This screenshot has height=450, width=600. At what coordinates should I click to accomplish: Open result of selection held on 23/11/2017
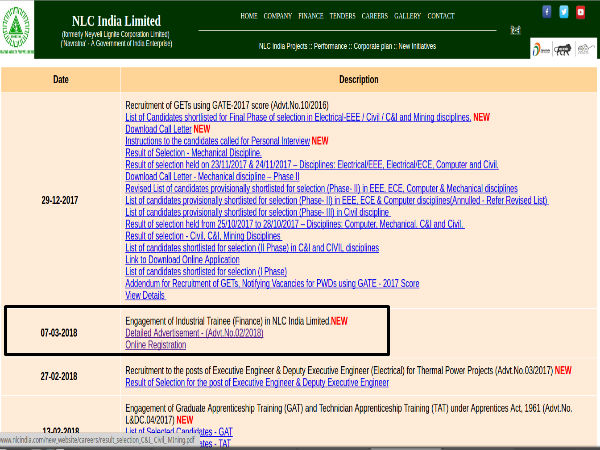point(312,165)
